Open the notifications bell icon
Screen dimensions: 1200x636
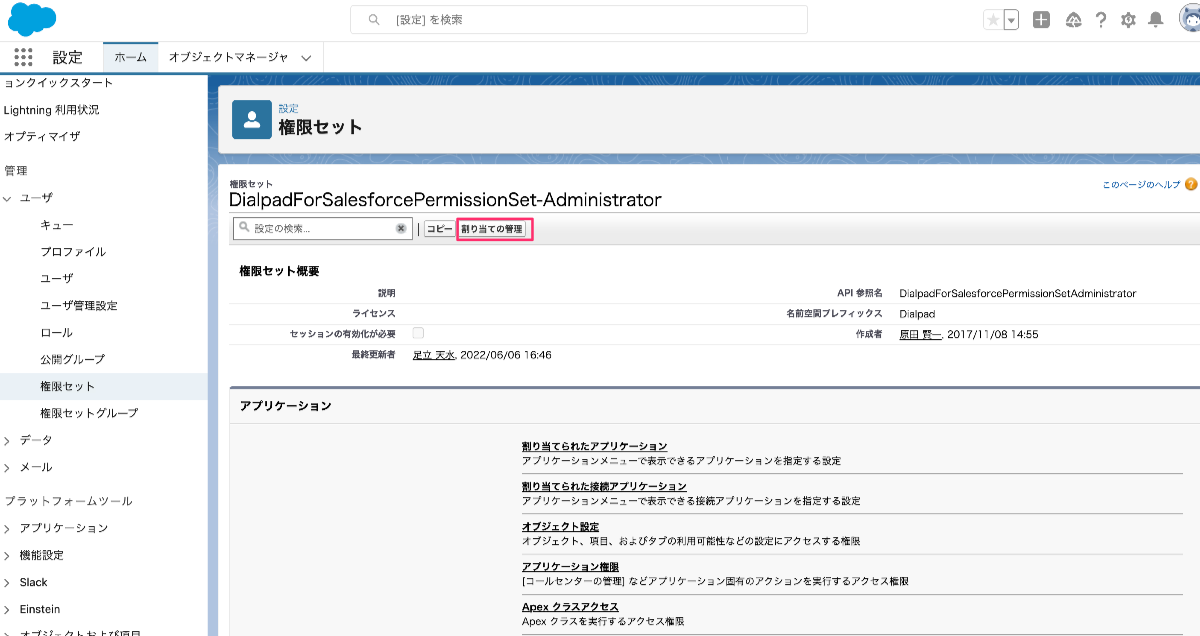coord(1156,20)
